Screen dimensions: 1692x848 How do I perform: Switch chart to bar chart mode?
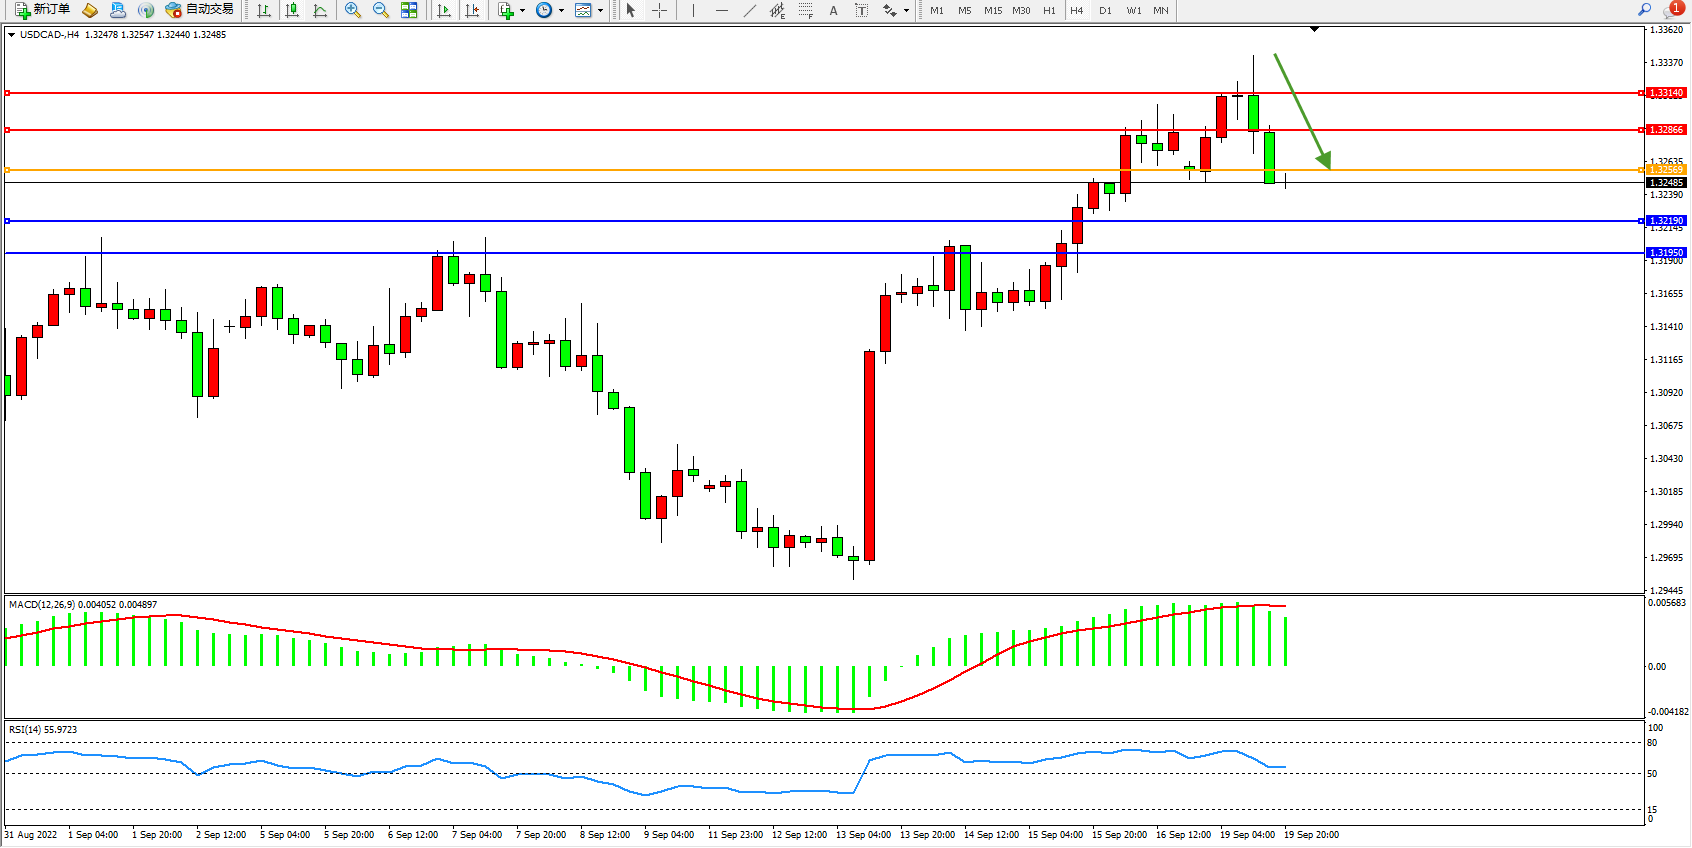pyautogui.click(x=264, y=10)
